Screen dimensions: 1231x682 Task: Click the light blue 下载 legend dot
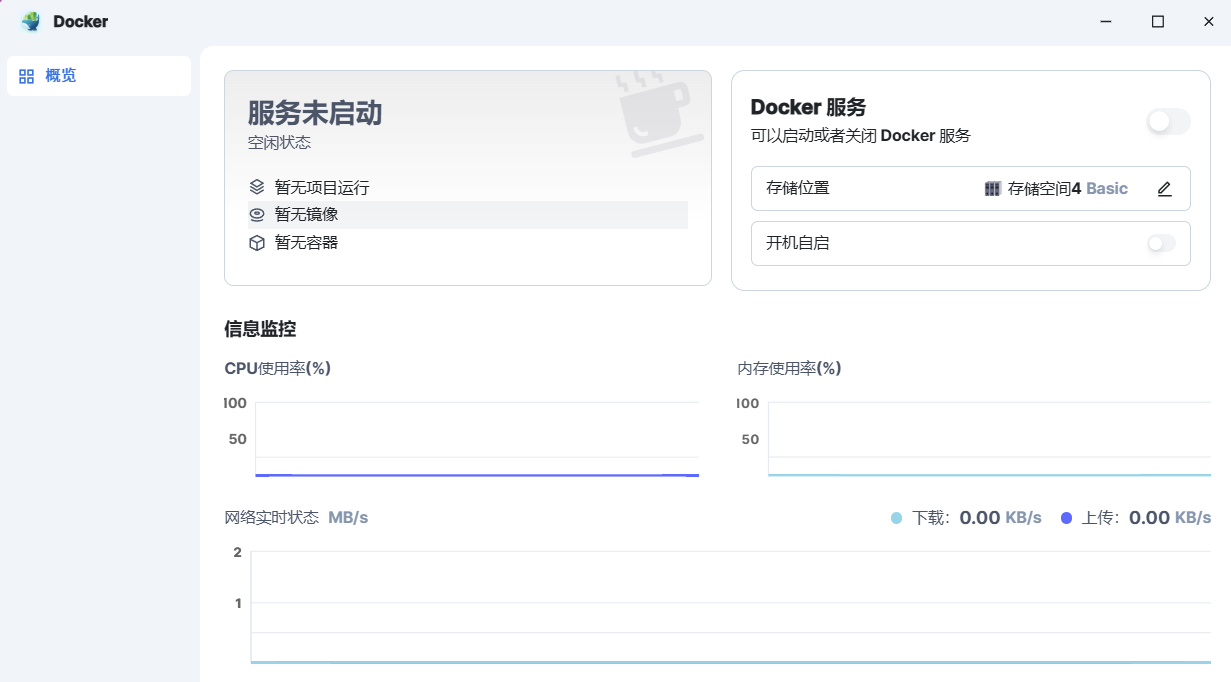click(x=896, y=518)
